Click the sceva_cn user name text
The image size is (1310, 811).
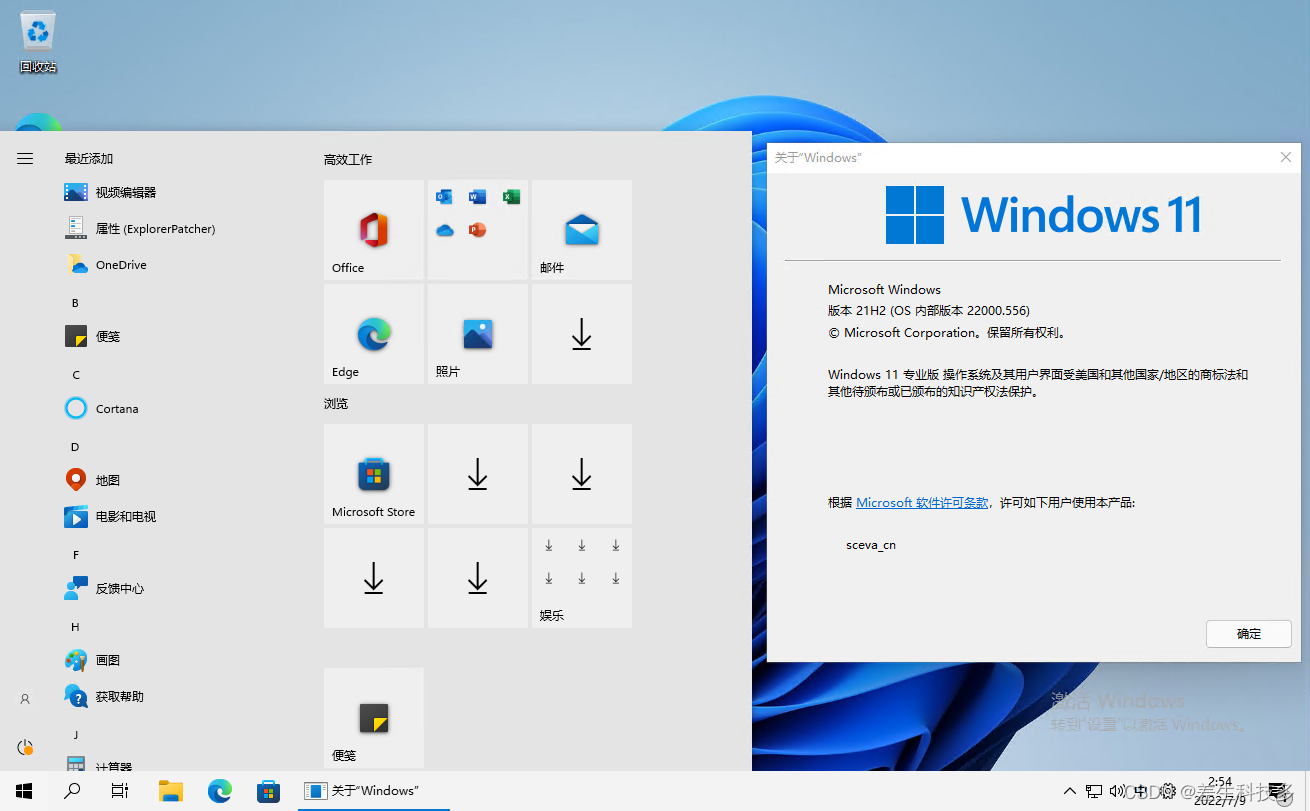coord(871,546)
